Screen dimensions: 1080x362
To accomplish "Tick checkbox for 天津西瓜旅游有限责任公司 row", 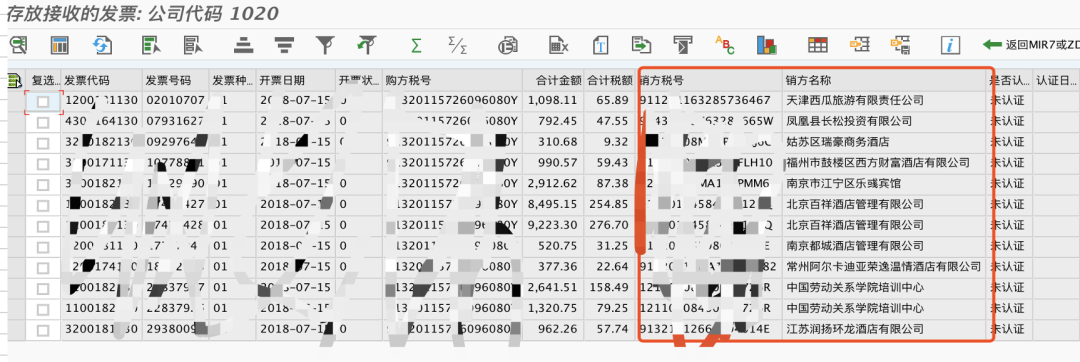I will click(x=43, y=101).
